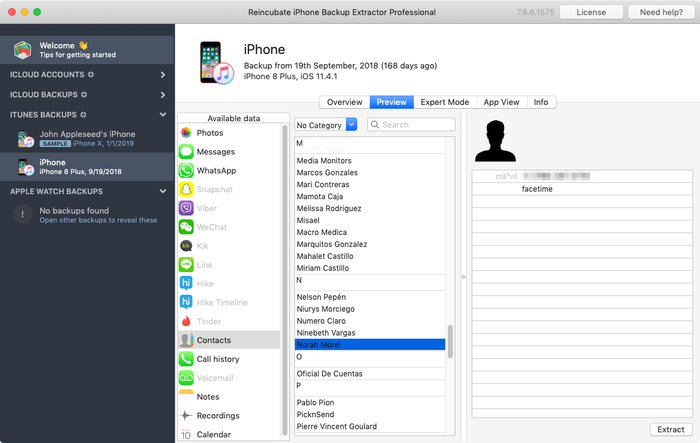Select contact Pablo Pion
This screenshot has width=700, height=443.
coord(370,402)
